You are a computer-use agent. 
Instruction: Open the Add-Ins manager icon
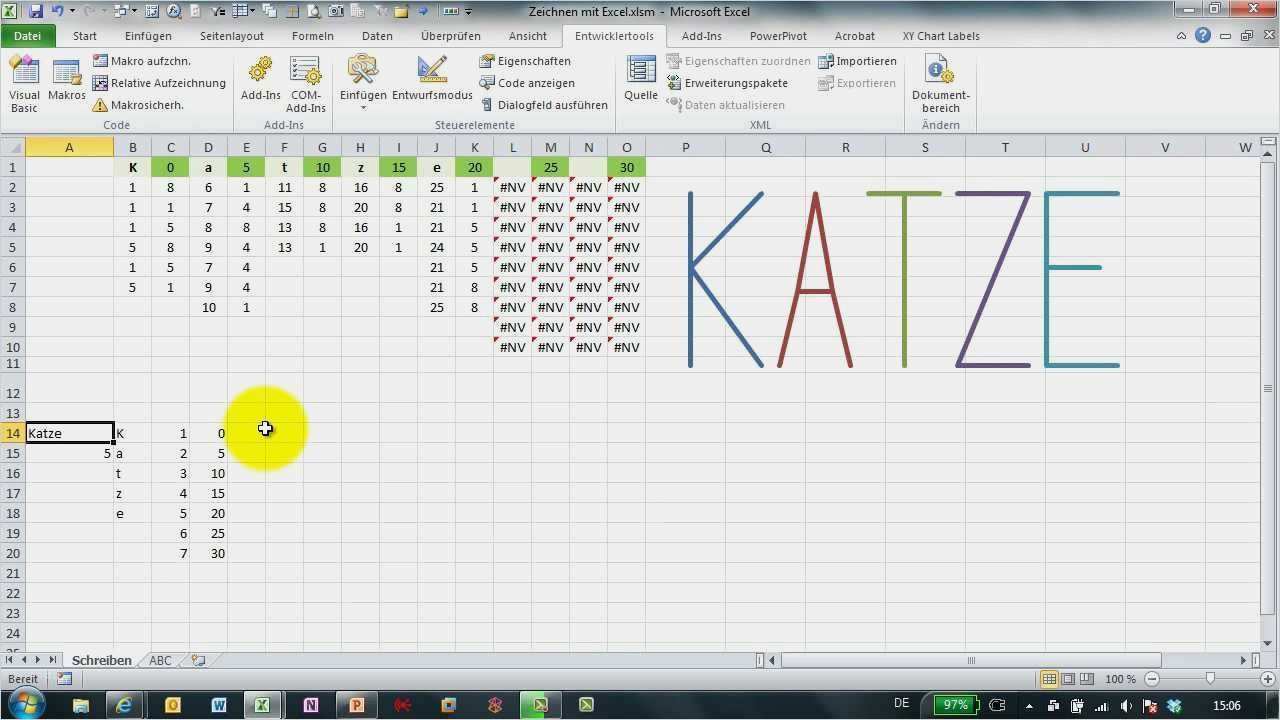click(x=260, y=81)
